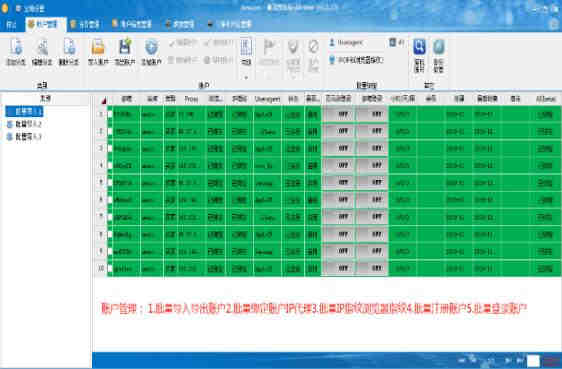Tick the checkbox for row 3
This screenshot has width=562, height=369.
pos(110,148)
